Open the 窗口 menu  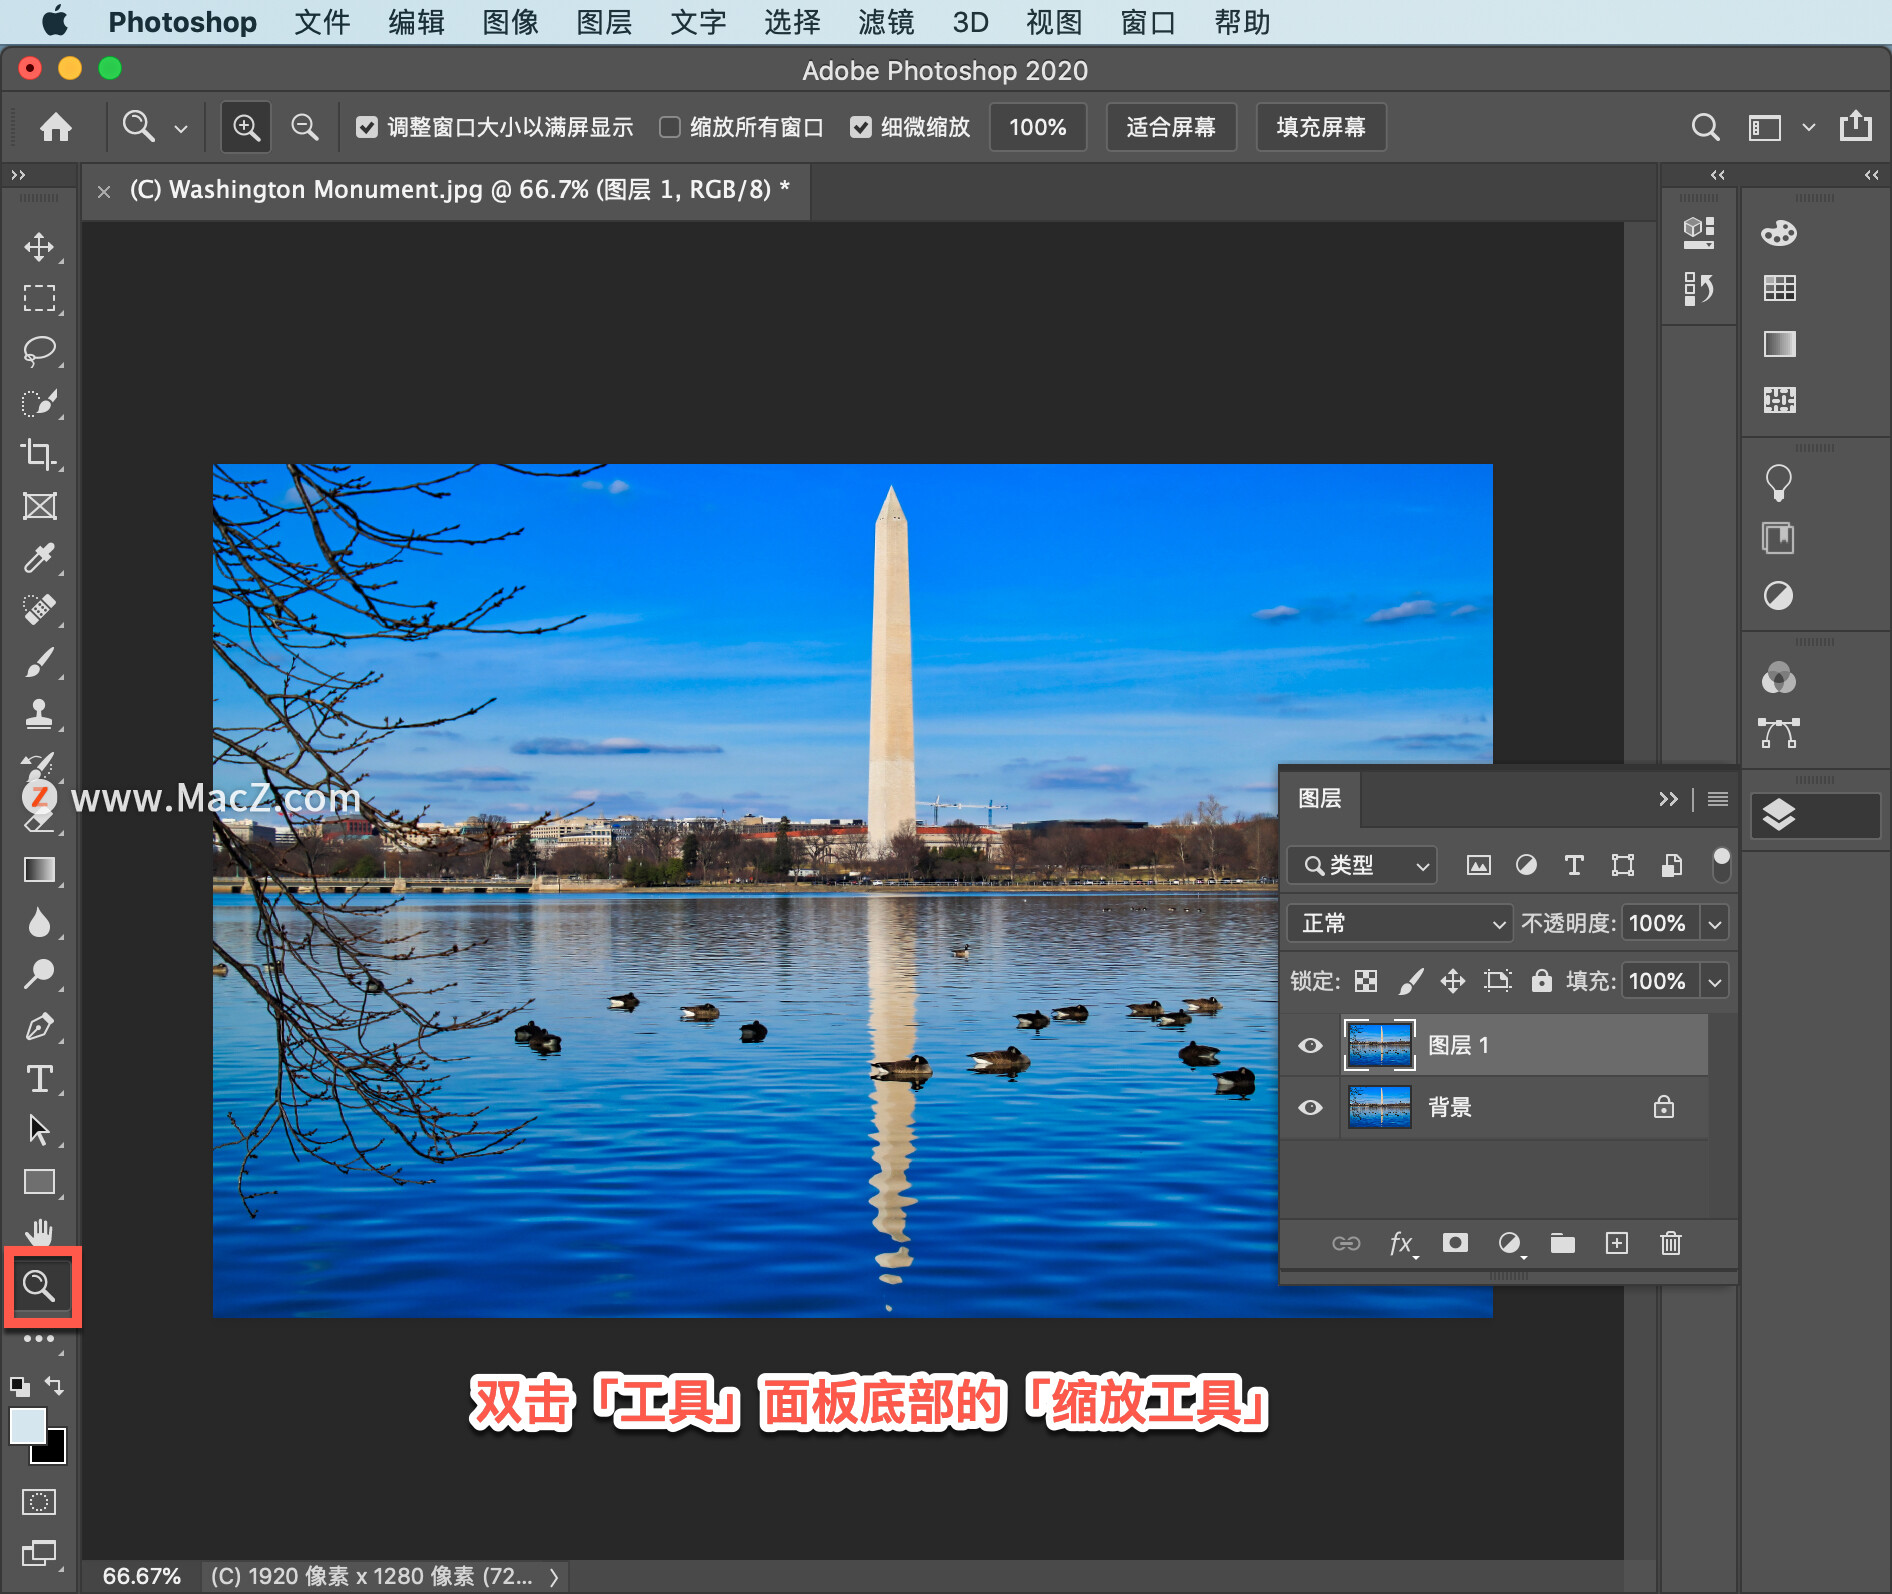[1148, 22]
